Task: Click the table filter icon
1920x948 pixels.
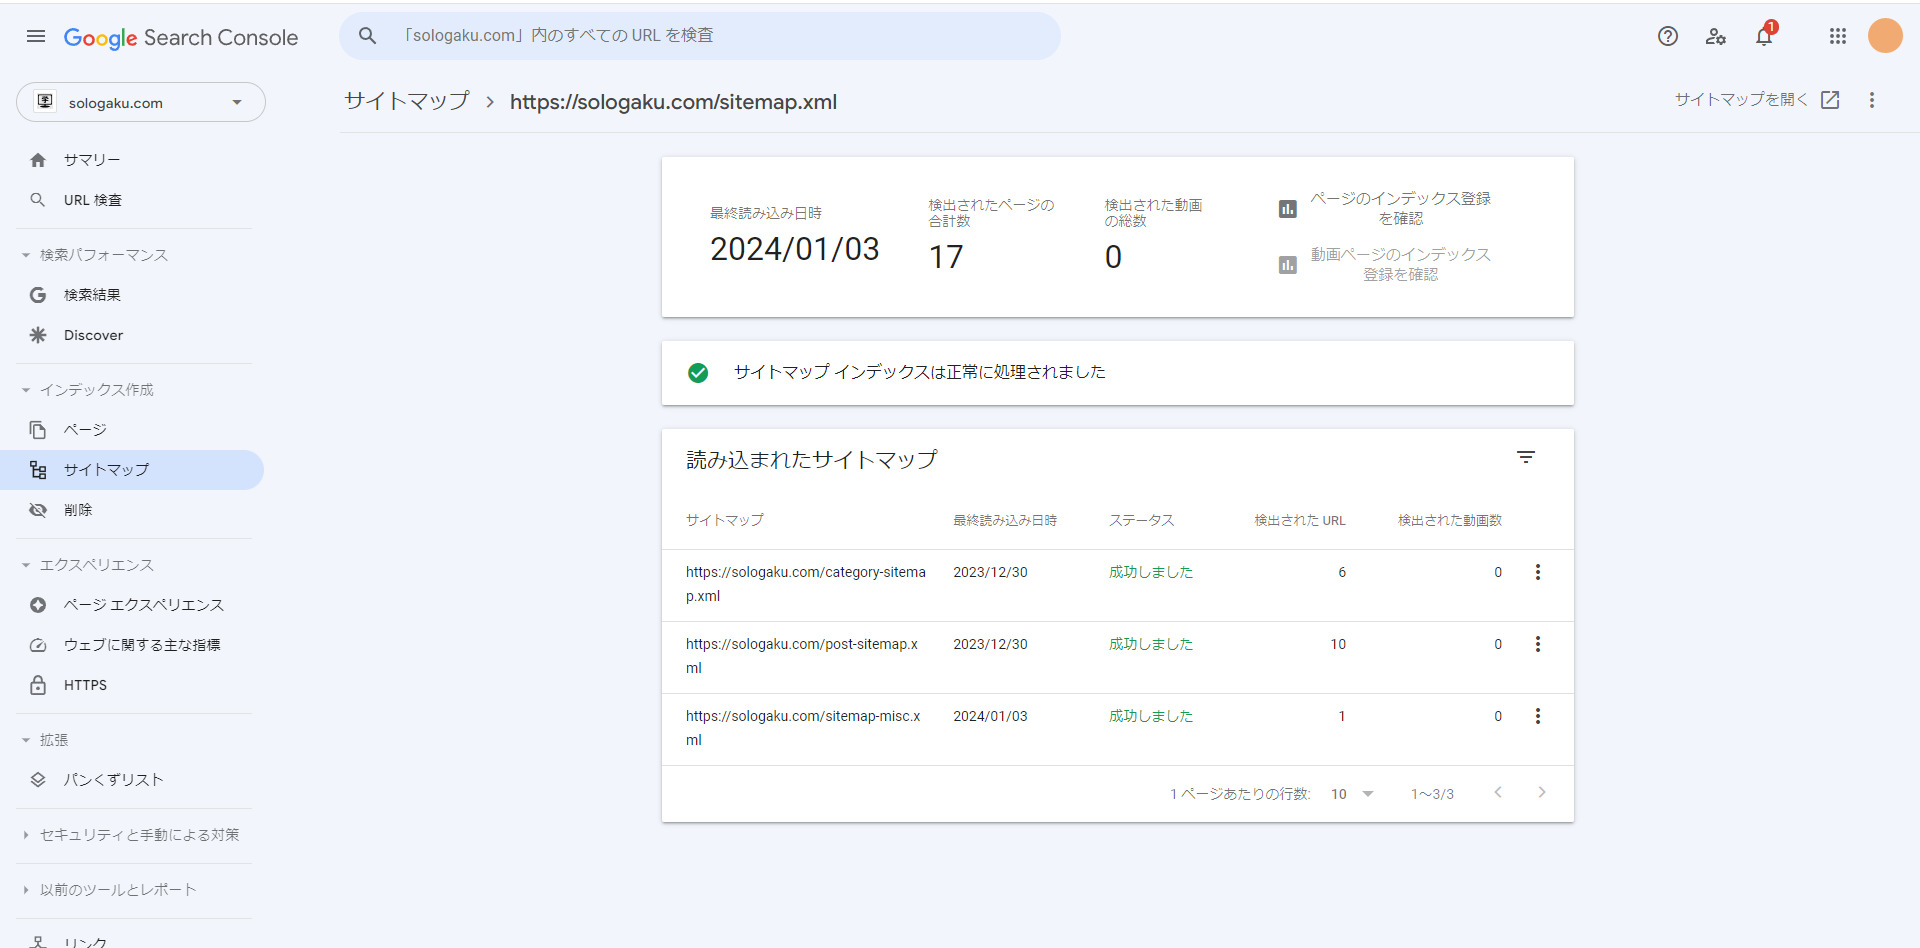Action: click(1525, 458)
